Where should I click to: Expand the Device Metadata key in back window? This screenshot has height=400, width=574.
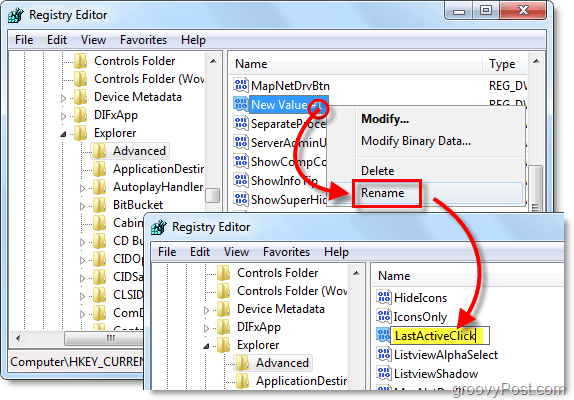(x=63, y=98)
